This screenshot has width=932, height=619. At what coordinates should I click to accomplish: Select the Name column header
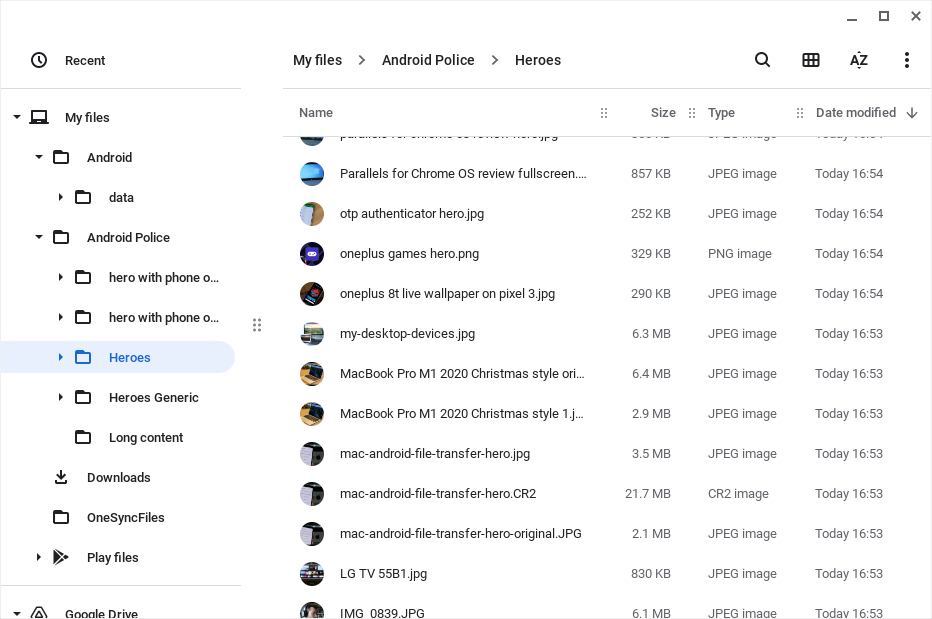(315, 113)
